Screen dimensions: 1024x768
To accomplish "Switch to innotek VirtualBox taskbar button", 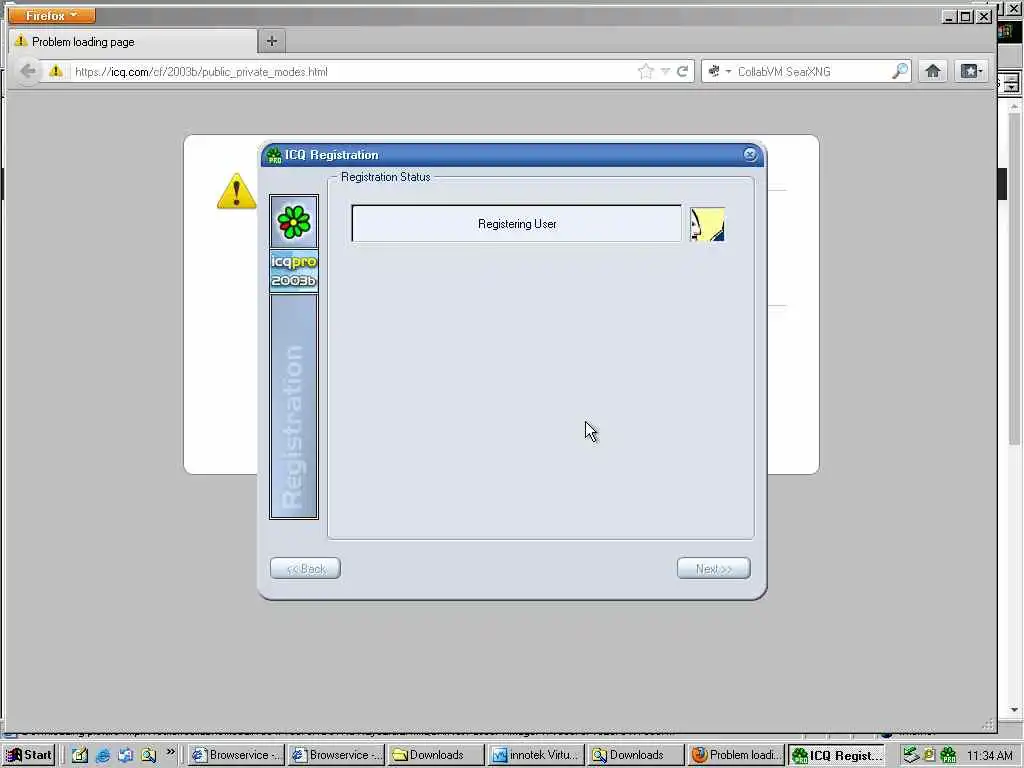I will [536, 755].
